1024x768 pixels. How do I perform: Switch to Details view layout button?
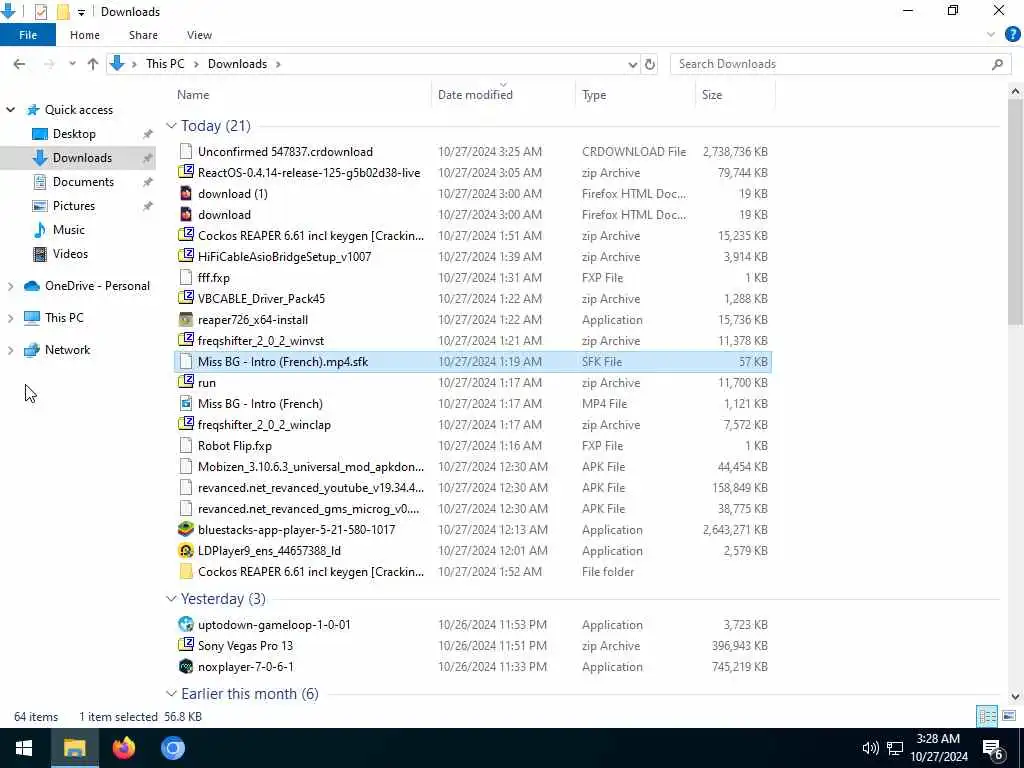987,716
